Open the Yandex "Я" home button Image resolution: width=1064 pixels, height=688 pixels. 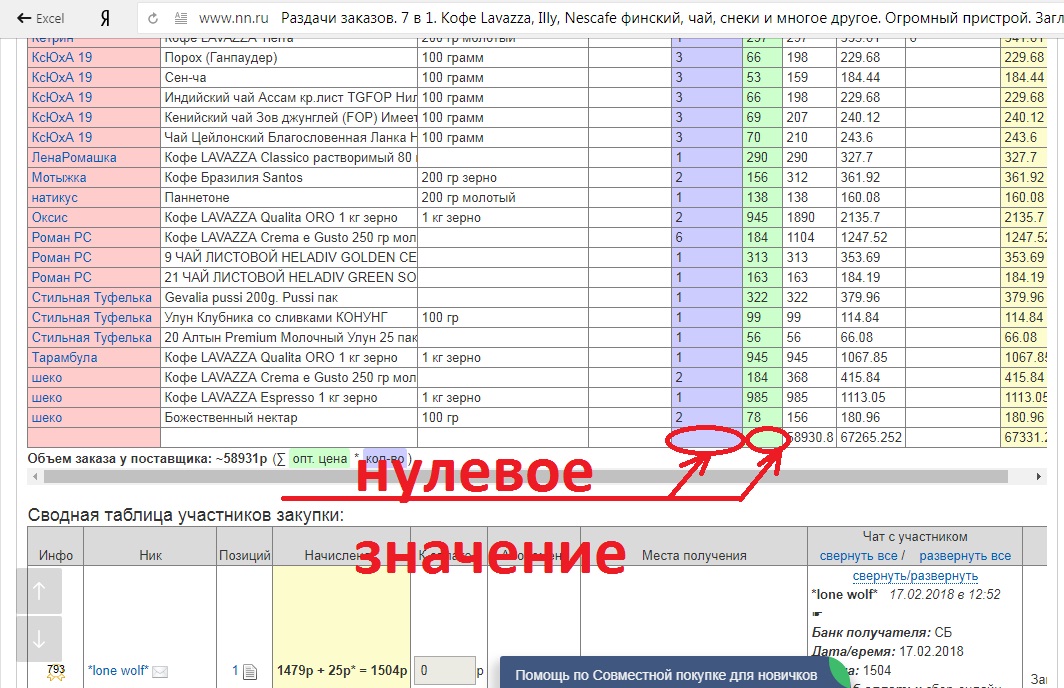tap(105, 18)
